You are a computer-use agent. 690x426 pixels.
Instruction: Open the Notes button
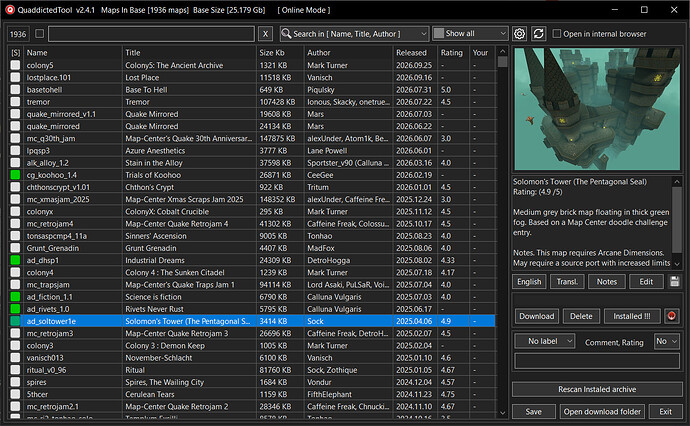click(606, 282)
